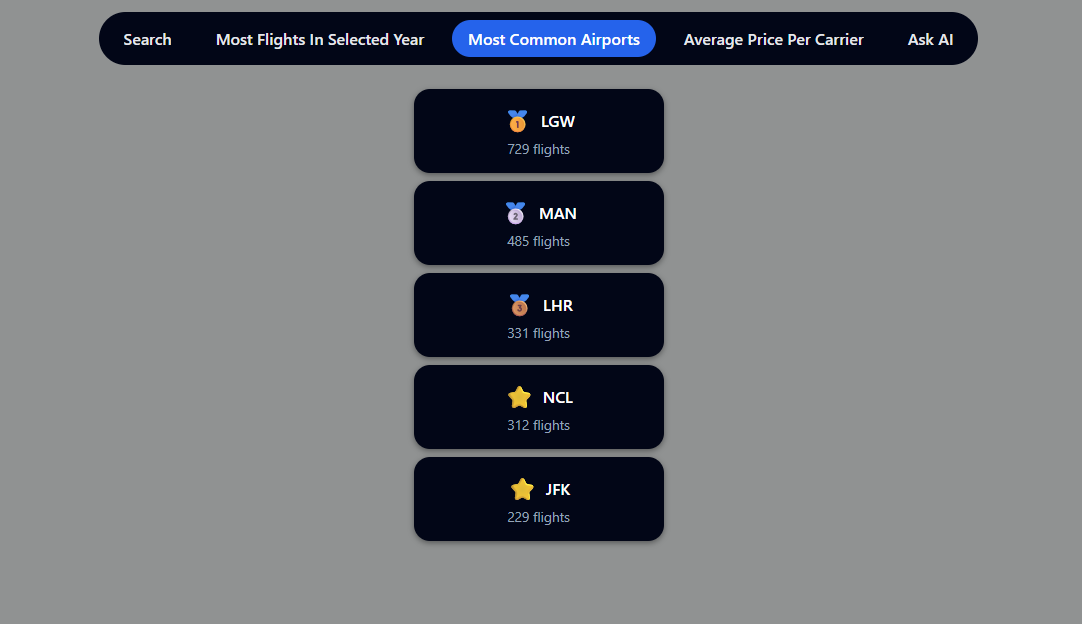1082x624 pixels.
Task: Click the NCL airport code label
Action: pyautogui.click(x=558, y=398)
